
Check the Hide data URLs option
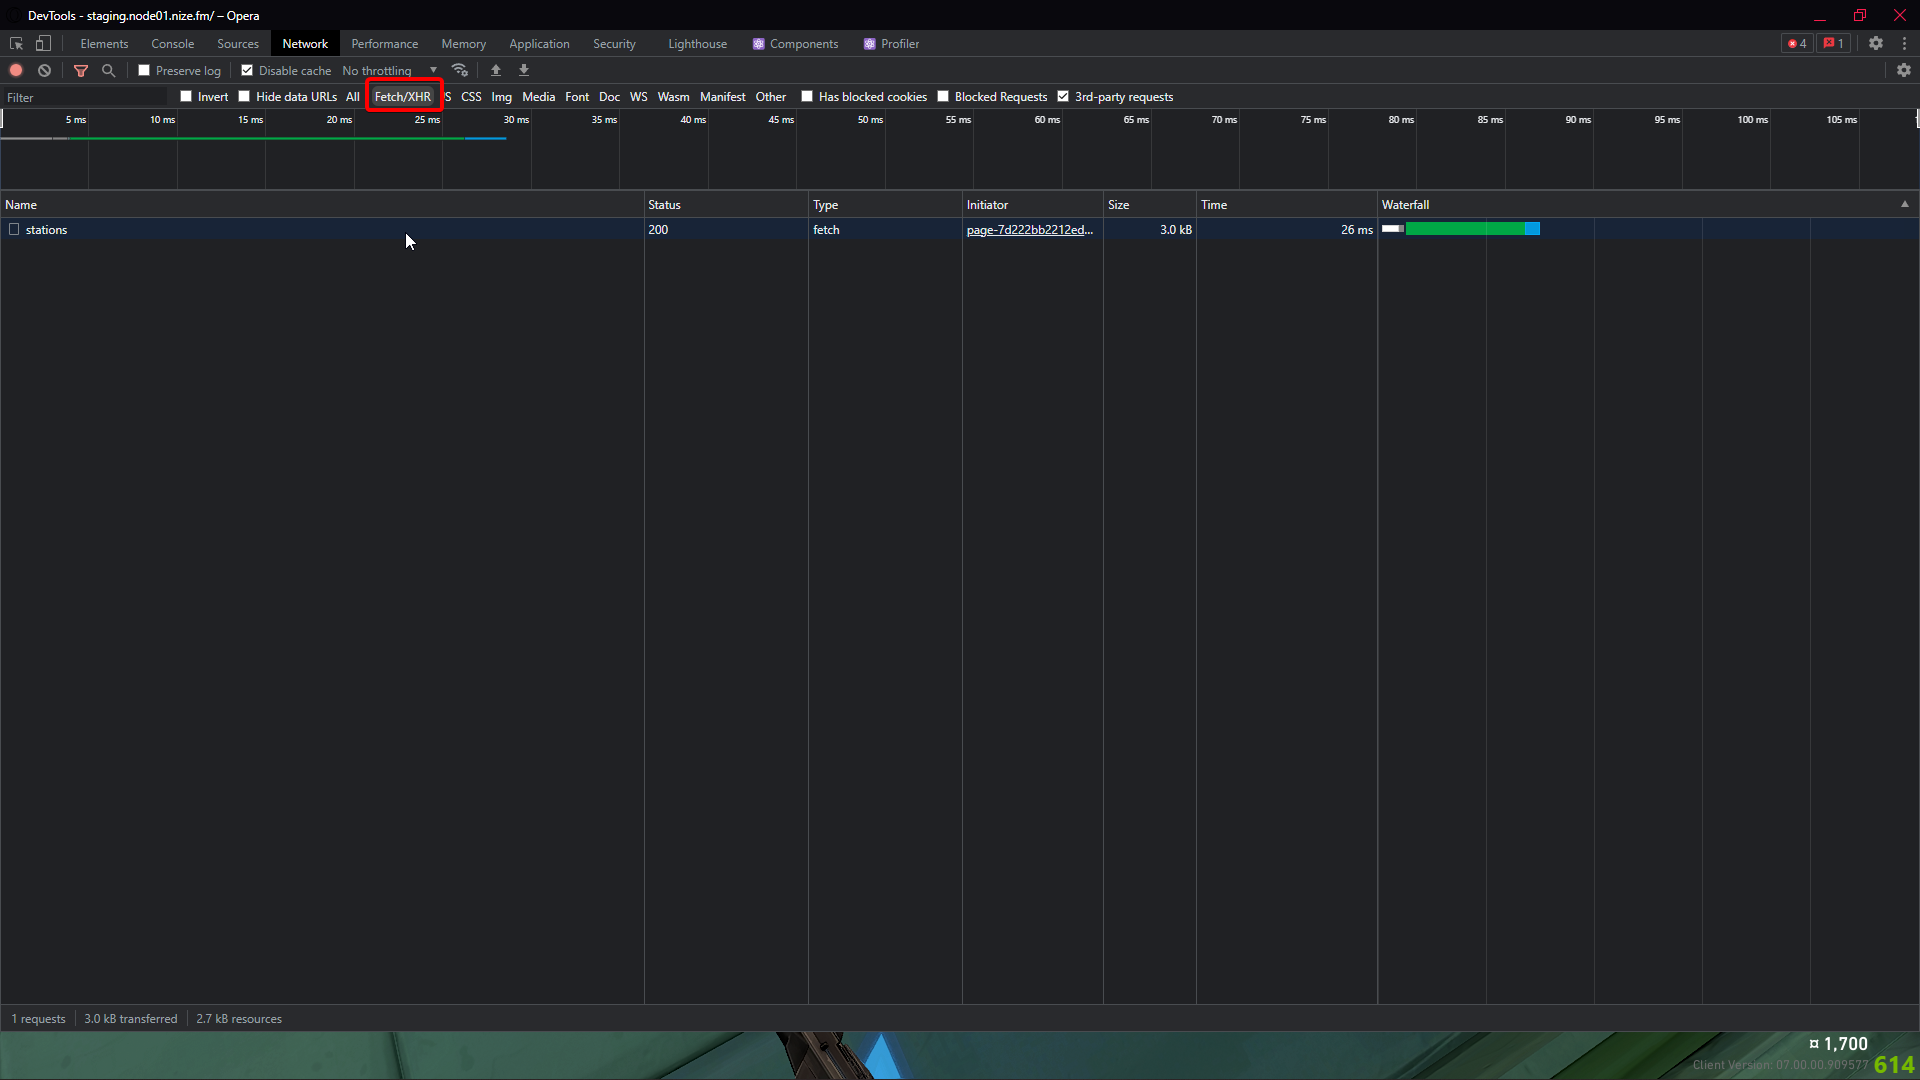(x=244, y=96)
